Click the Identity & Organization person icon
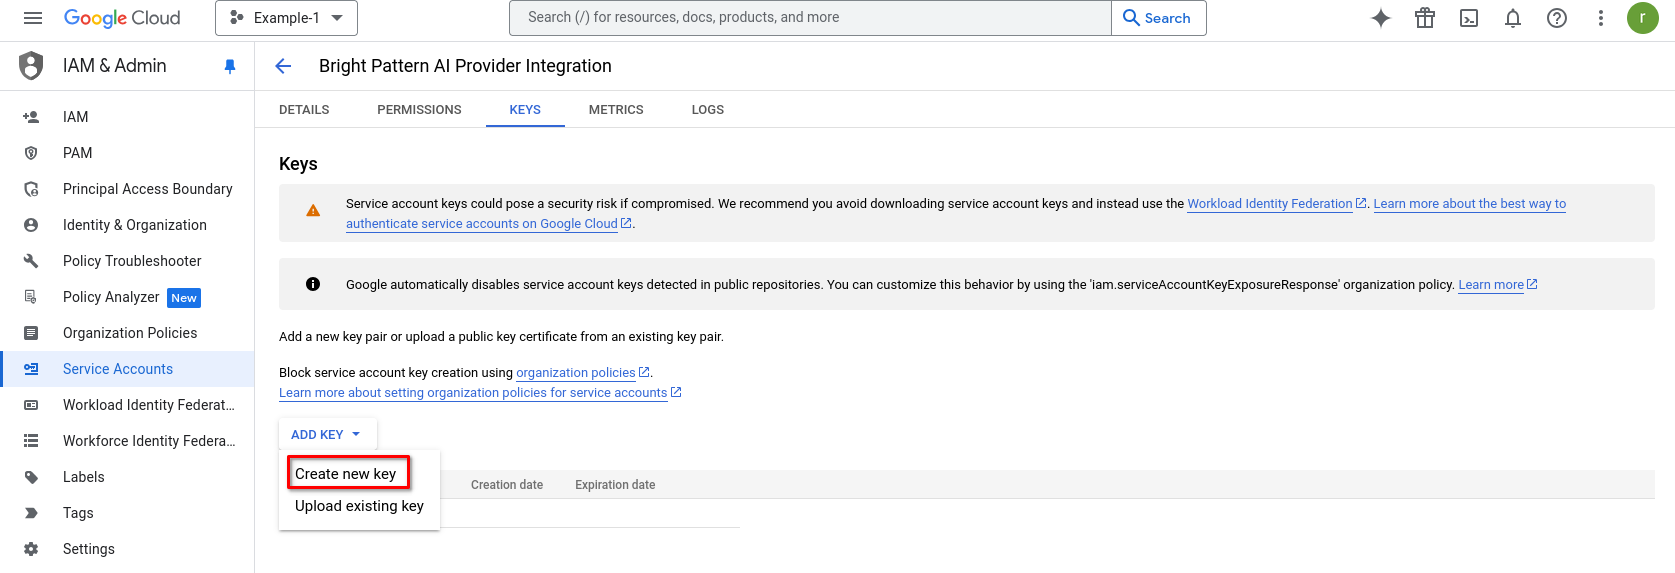 (x=31, y=225)
